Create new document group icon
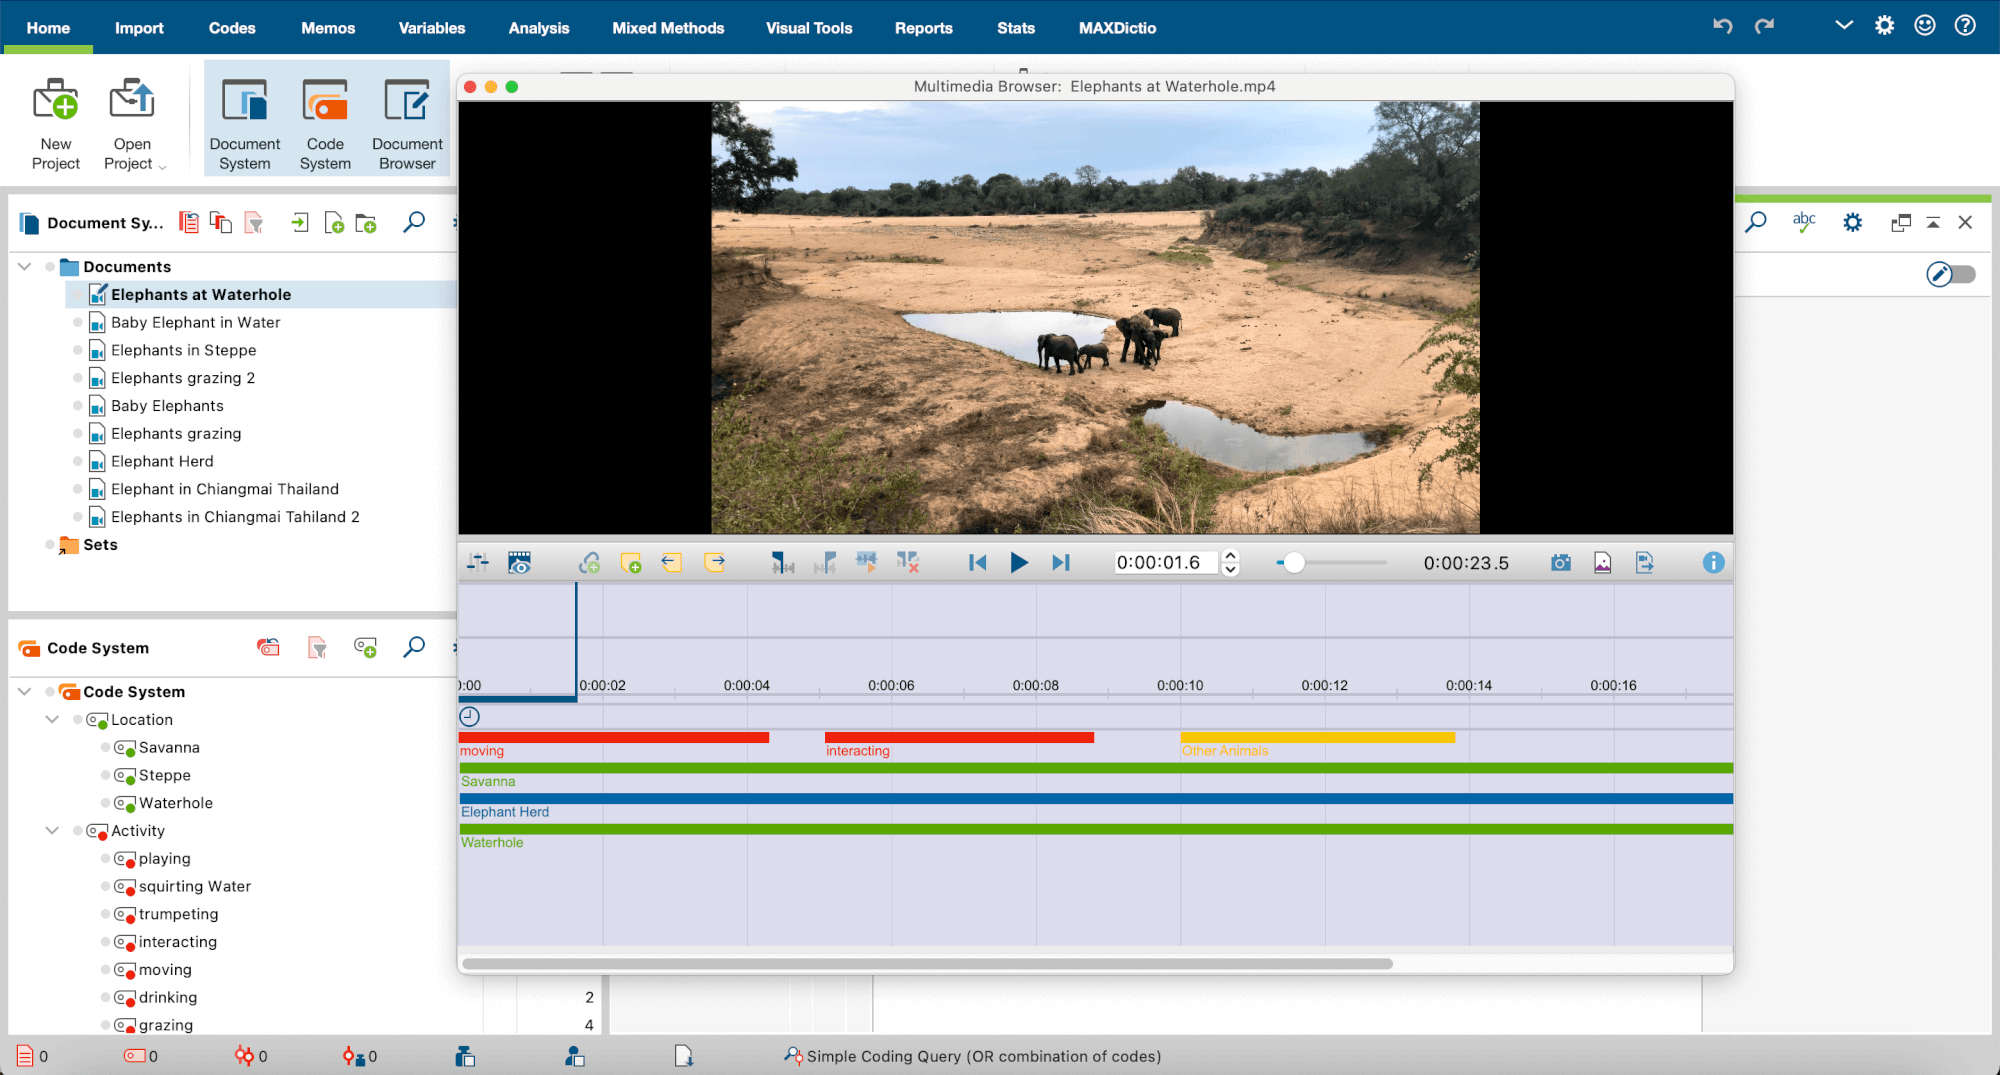 point(366,223)
